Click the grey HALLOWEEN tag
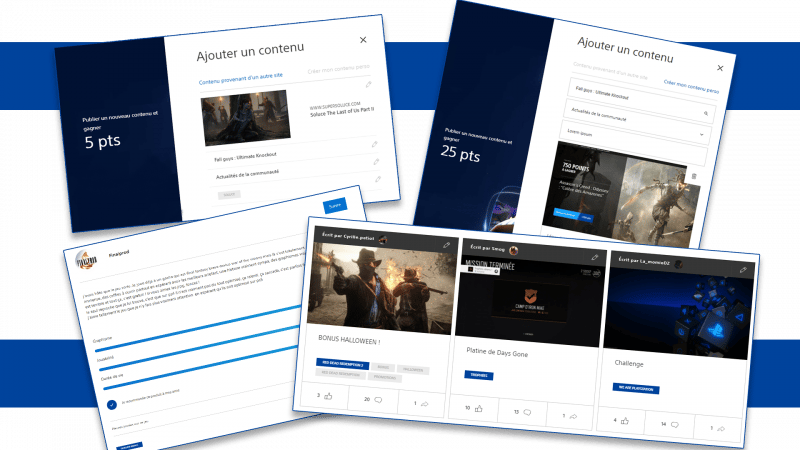800x450 pixels. tap(413, 370)
